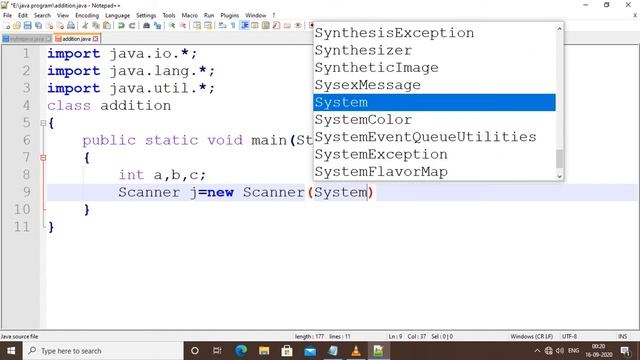Viewport: 640px width, 360px height.
Task: Collapse the class block fold marker at line 5
Action: click(x=43, y=123)
